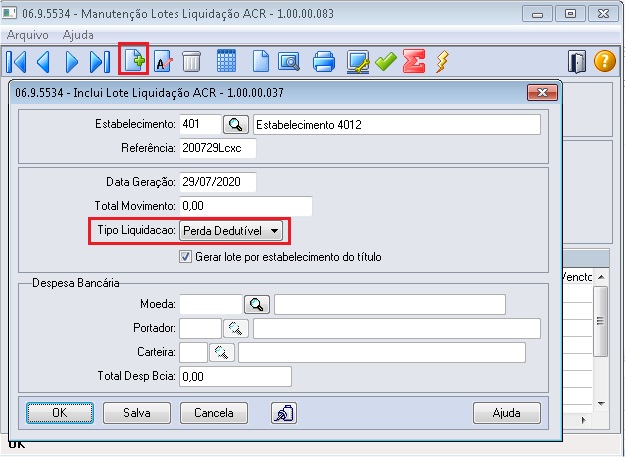Image resolution: width=625 pixels, height=457 pixels.
Task: Click the blank document icon
Action: 261,61
